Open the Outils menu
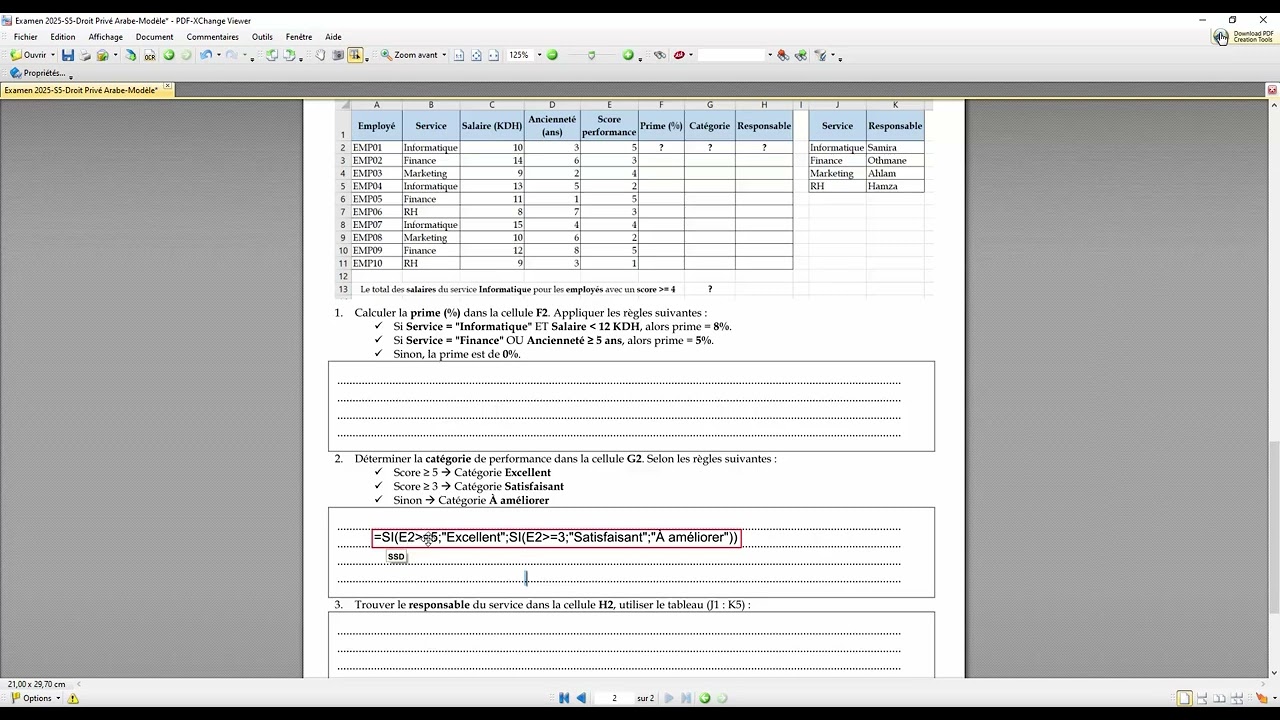 (x=262, y=37)
